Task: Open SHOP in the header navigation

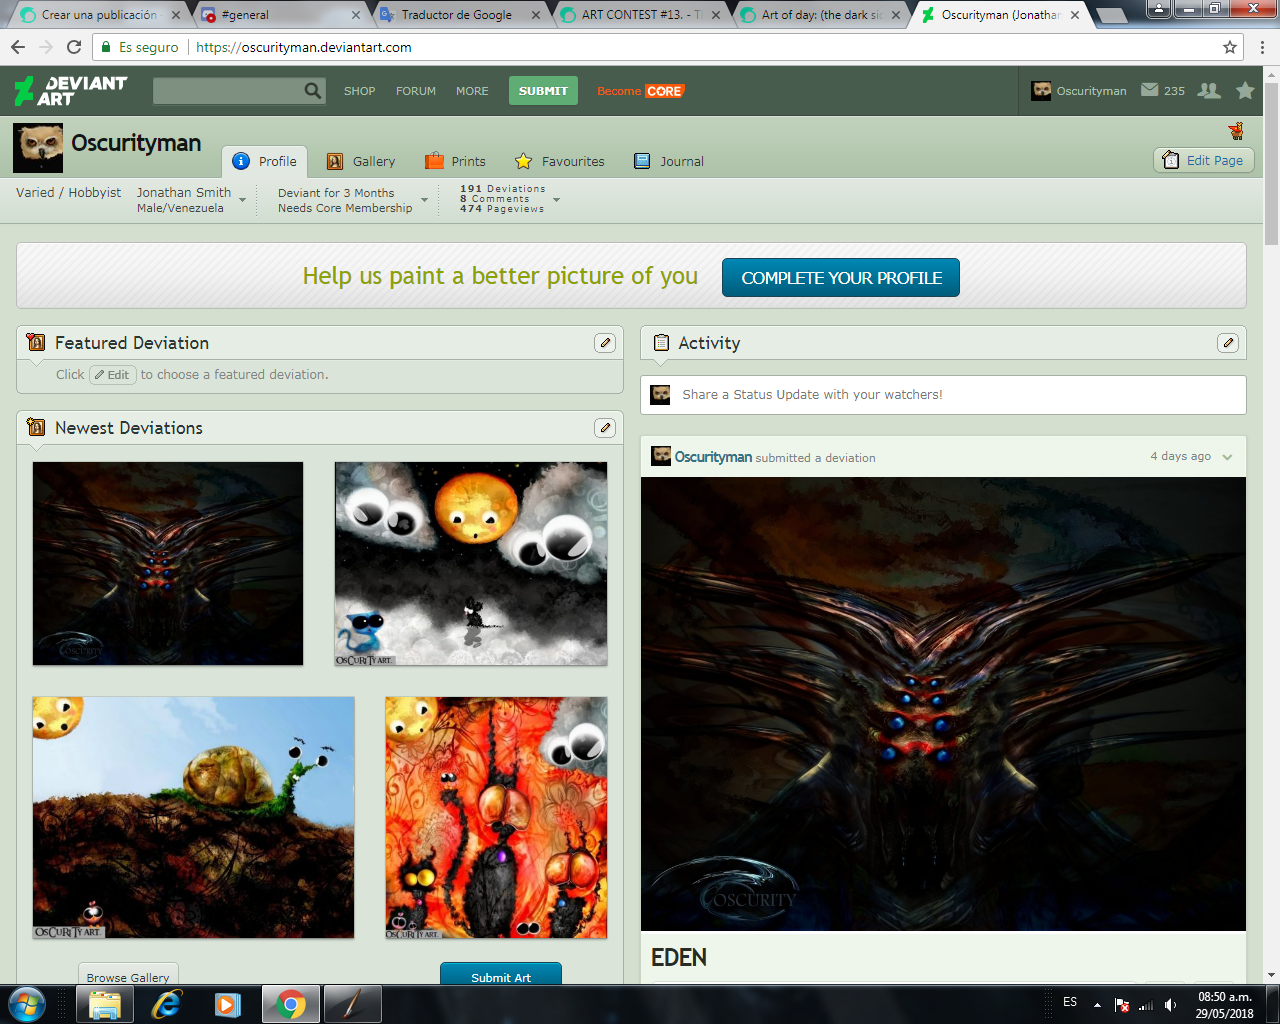Action: click(360, 91)
